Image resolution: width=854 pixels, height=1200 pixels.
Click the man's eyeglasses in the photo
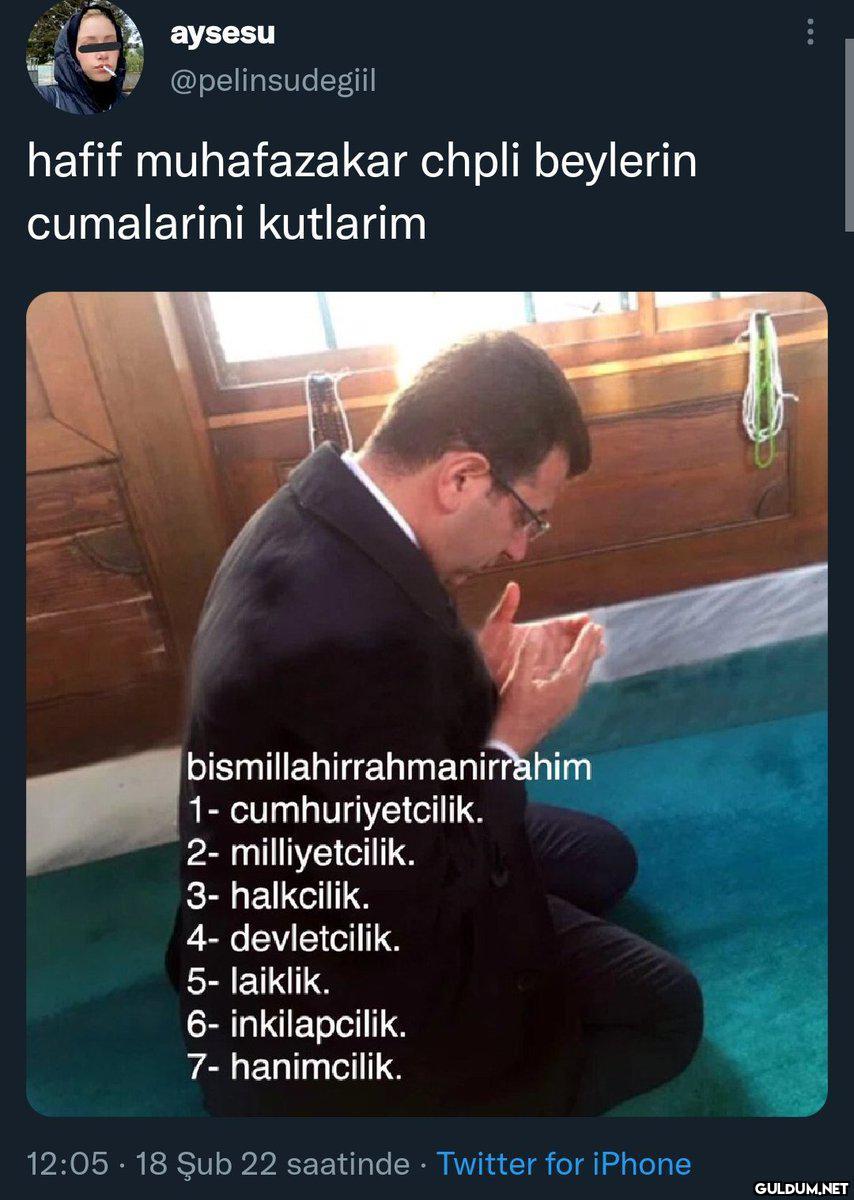click(521, 503)
